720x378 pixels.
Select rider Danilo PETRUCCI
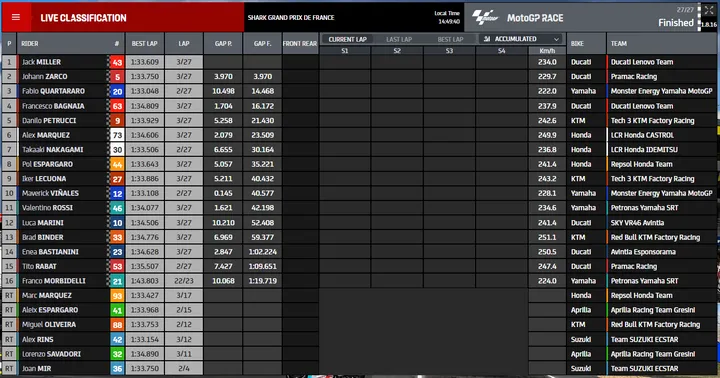[x=49, y=120]
